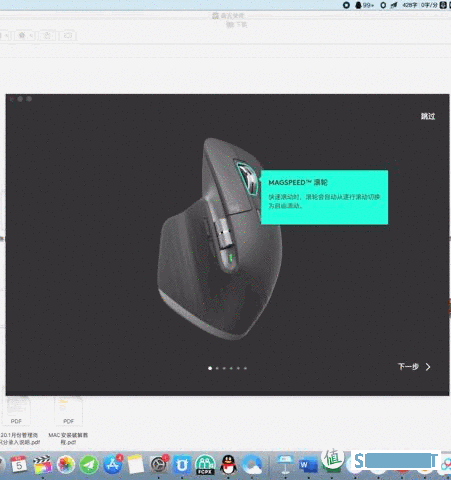Open the green paper-plane app in Dock
Image resolution: width=451 pixels, height=480 pixels.
(x=89, y=464)
